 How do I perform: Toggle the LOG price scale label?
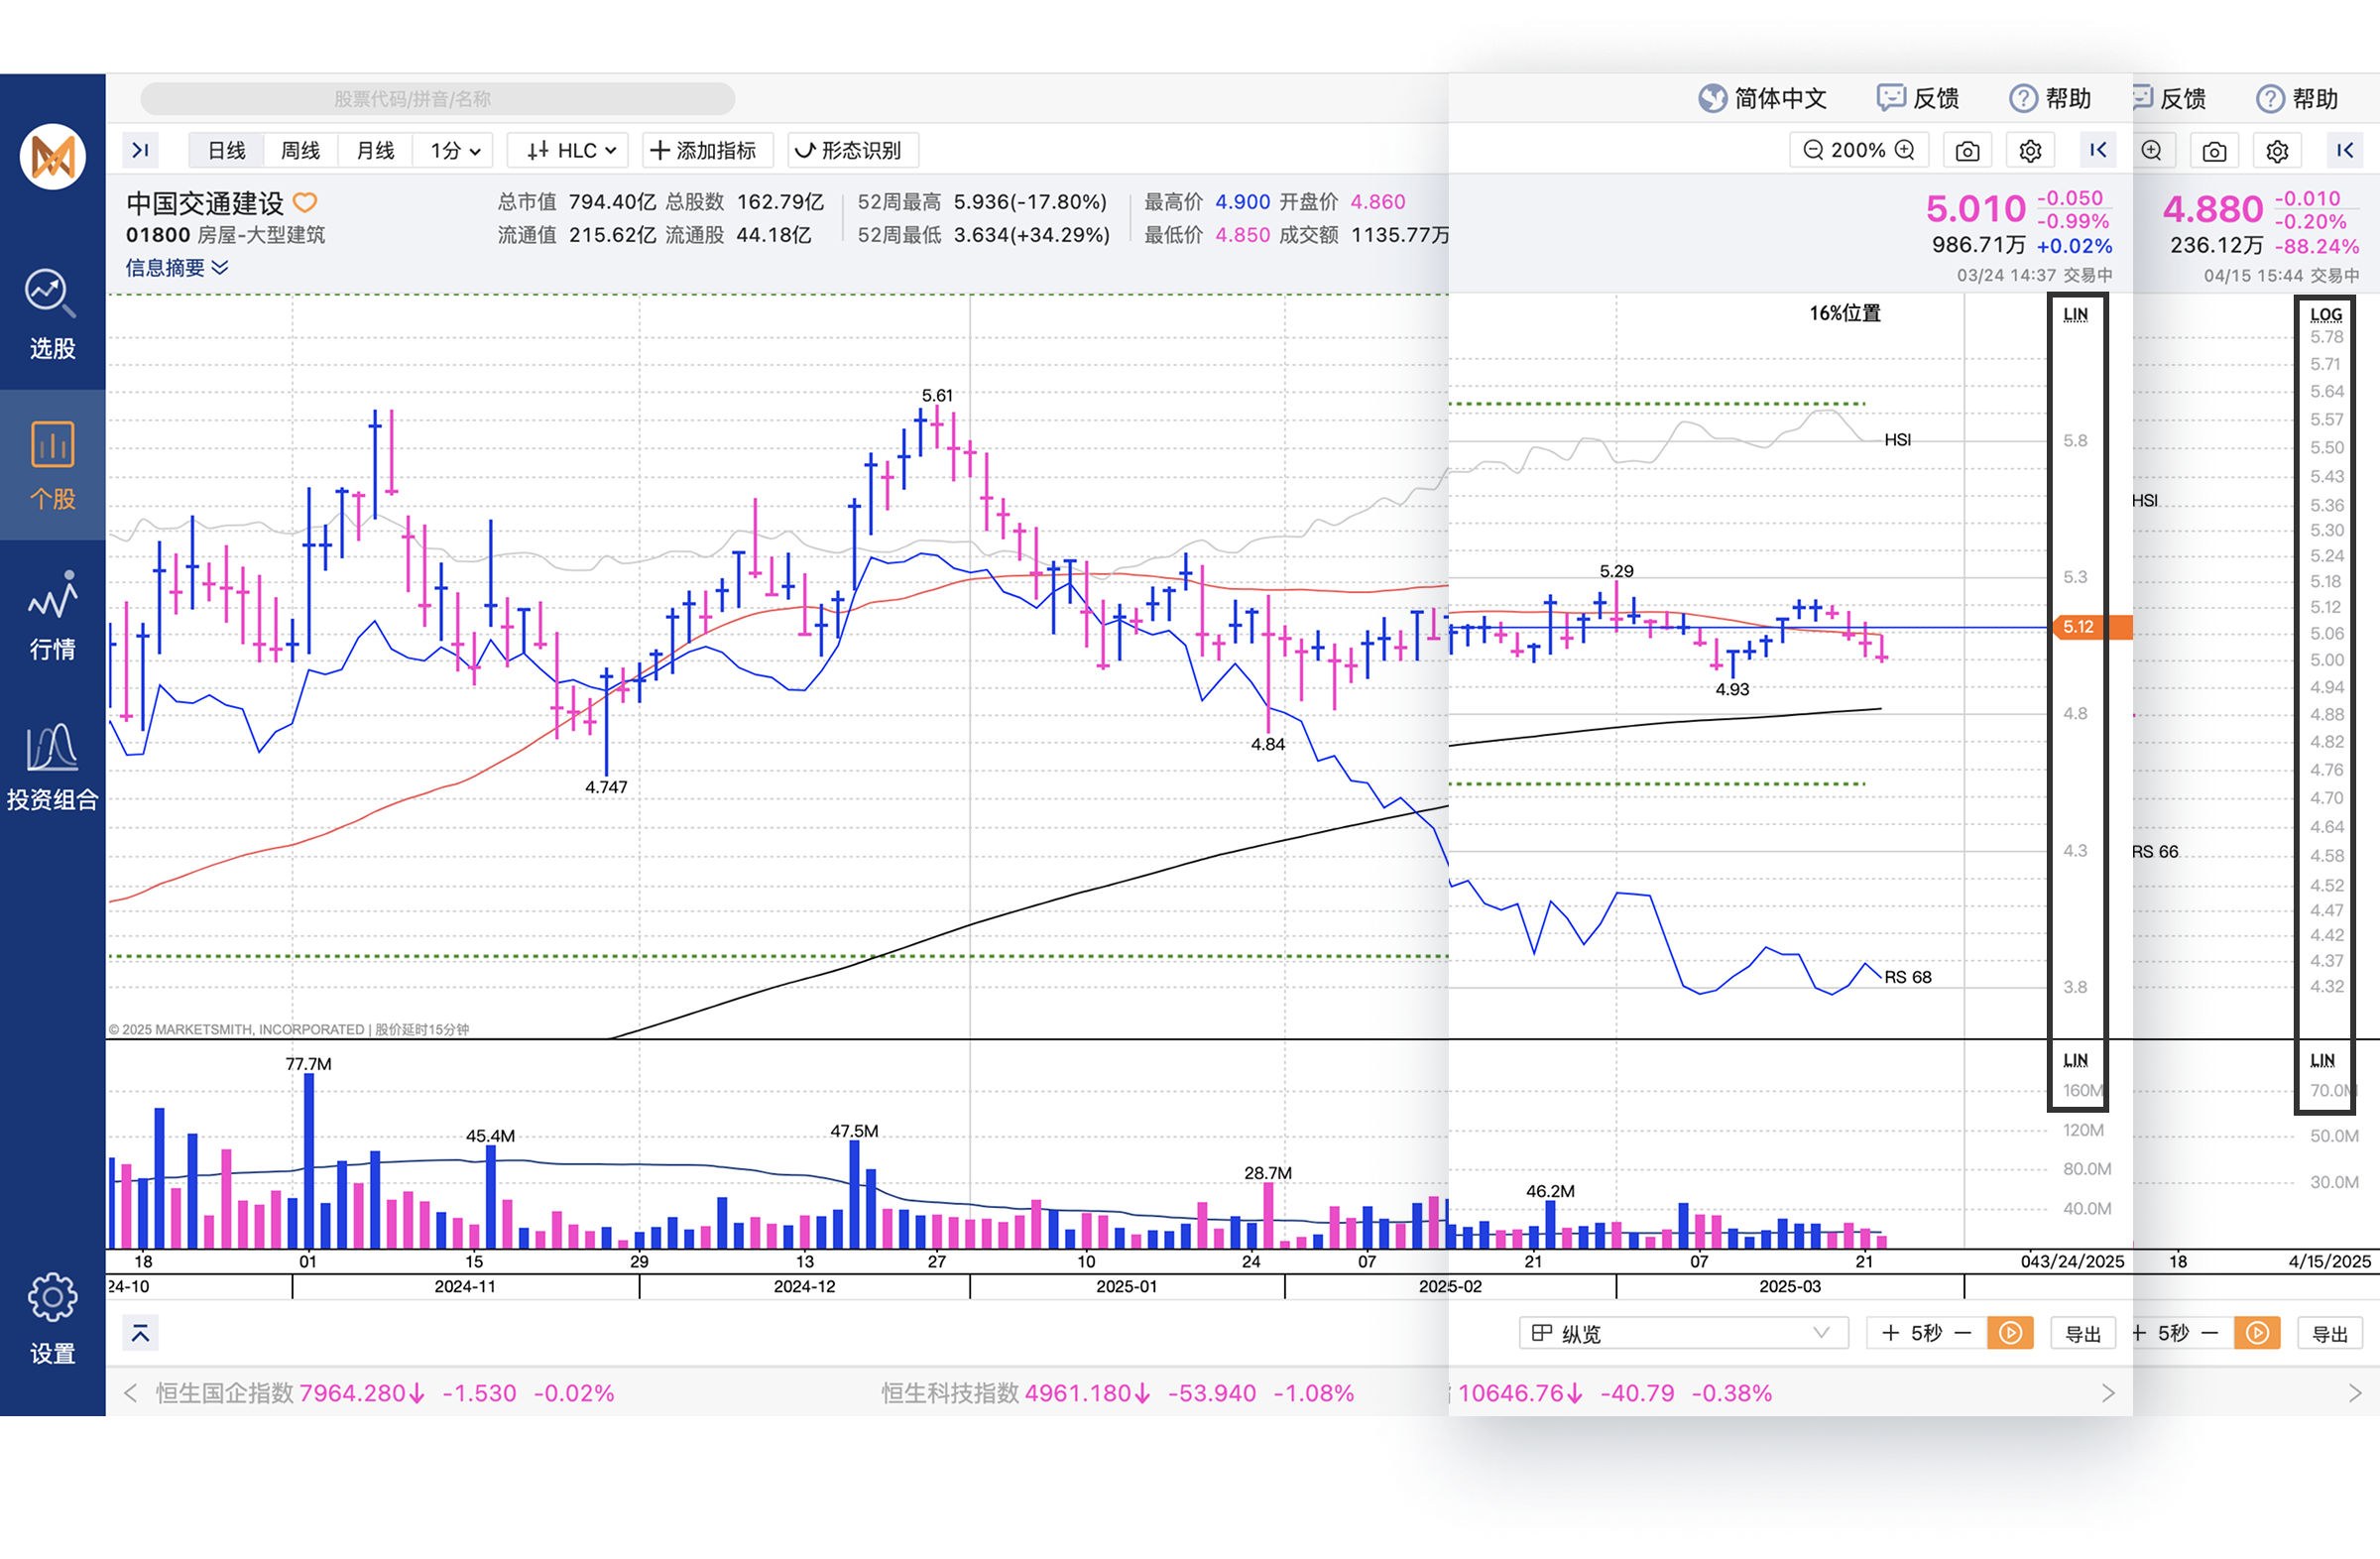(2325, 315)
